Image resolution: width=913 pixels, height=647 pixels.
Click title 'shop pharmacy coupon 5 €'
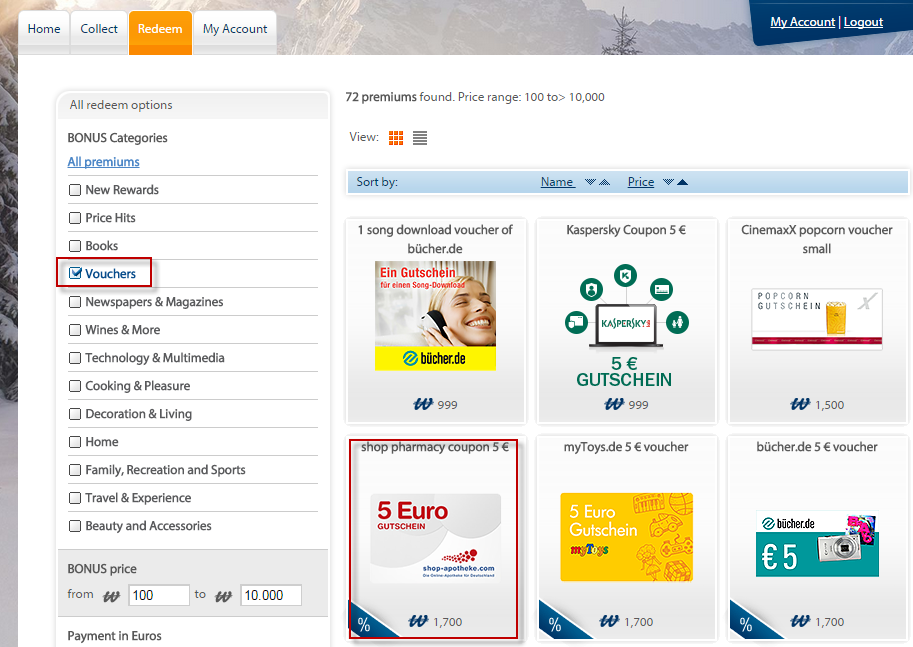click(x=435, y=447)
